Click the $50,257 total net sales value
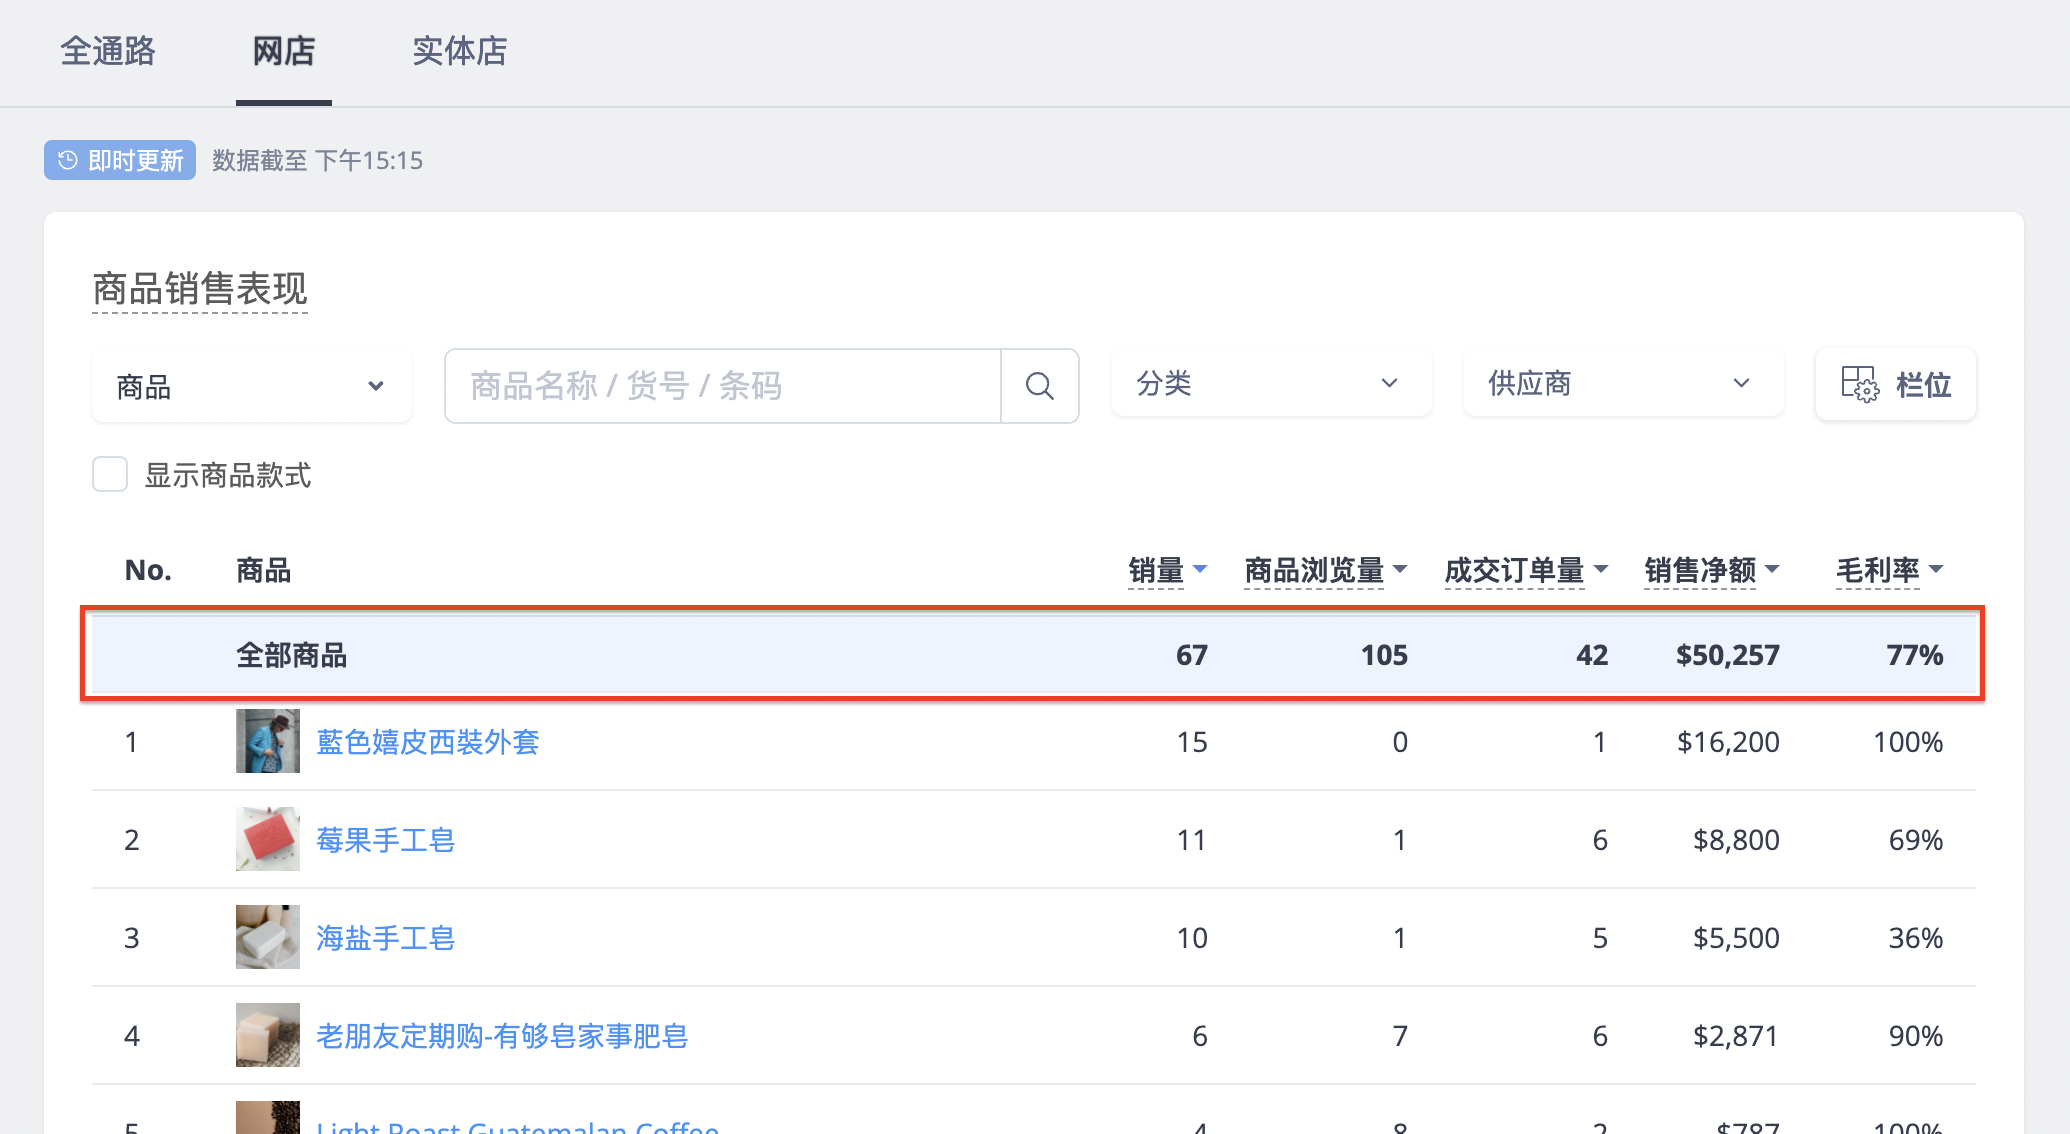 1728,656
